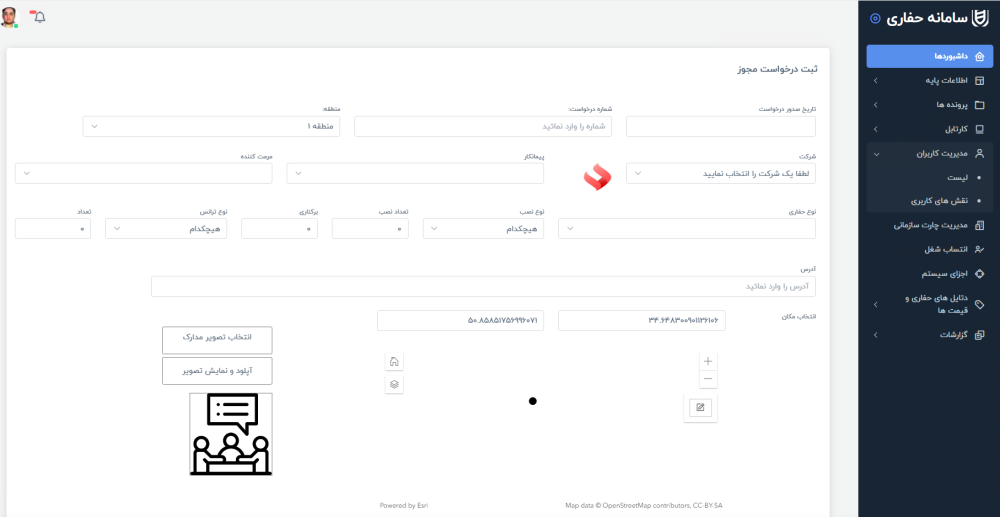Expand the پرونده ها sidebar menu
The image size is (1000, 517).
(x=929, y=105)
